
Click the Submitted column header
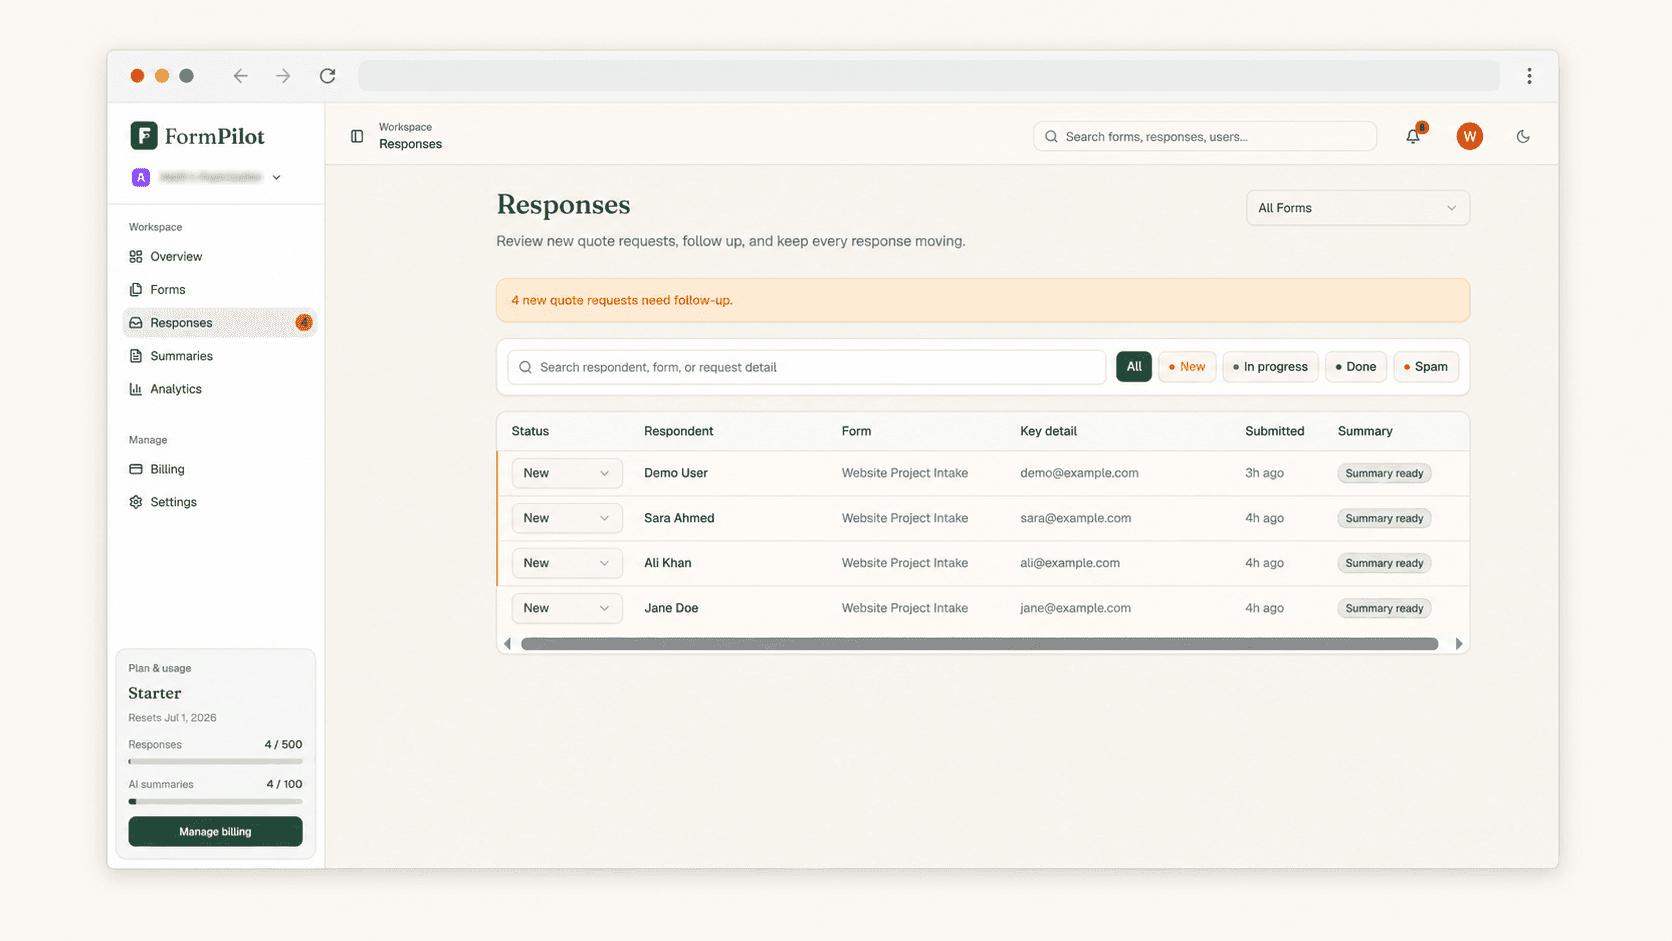[x=1274, y=431]
